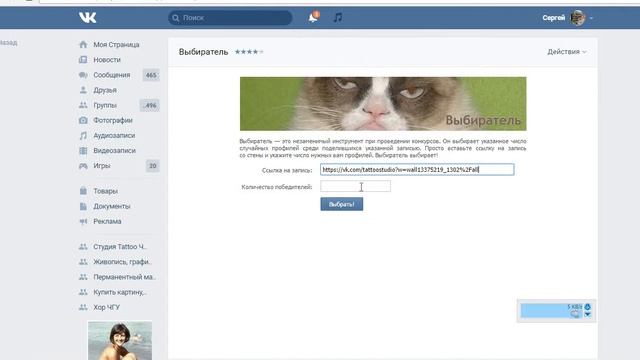The image size is (640, 360).
Task: Click the Студия Tattoo group icon
Action: tap(83, 247)
